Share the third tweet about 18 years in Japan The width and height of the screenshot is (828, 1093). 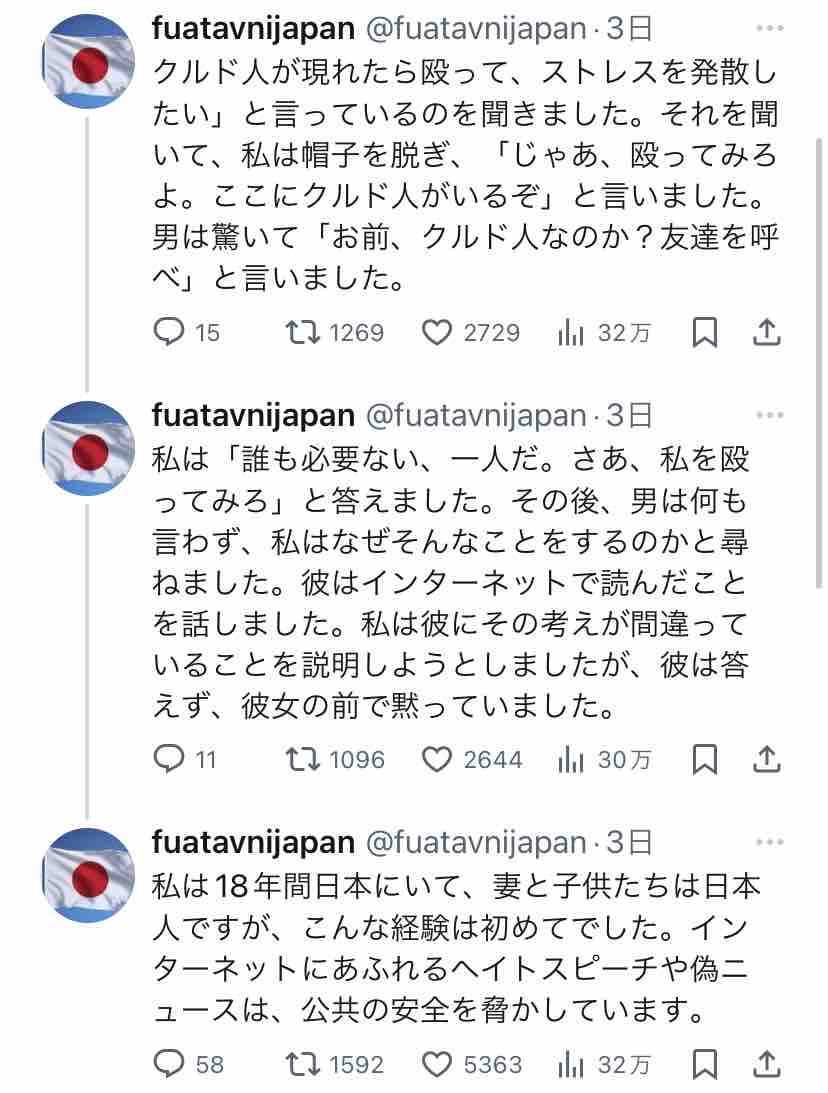pyautogui.click(x=767, y=1062)
